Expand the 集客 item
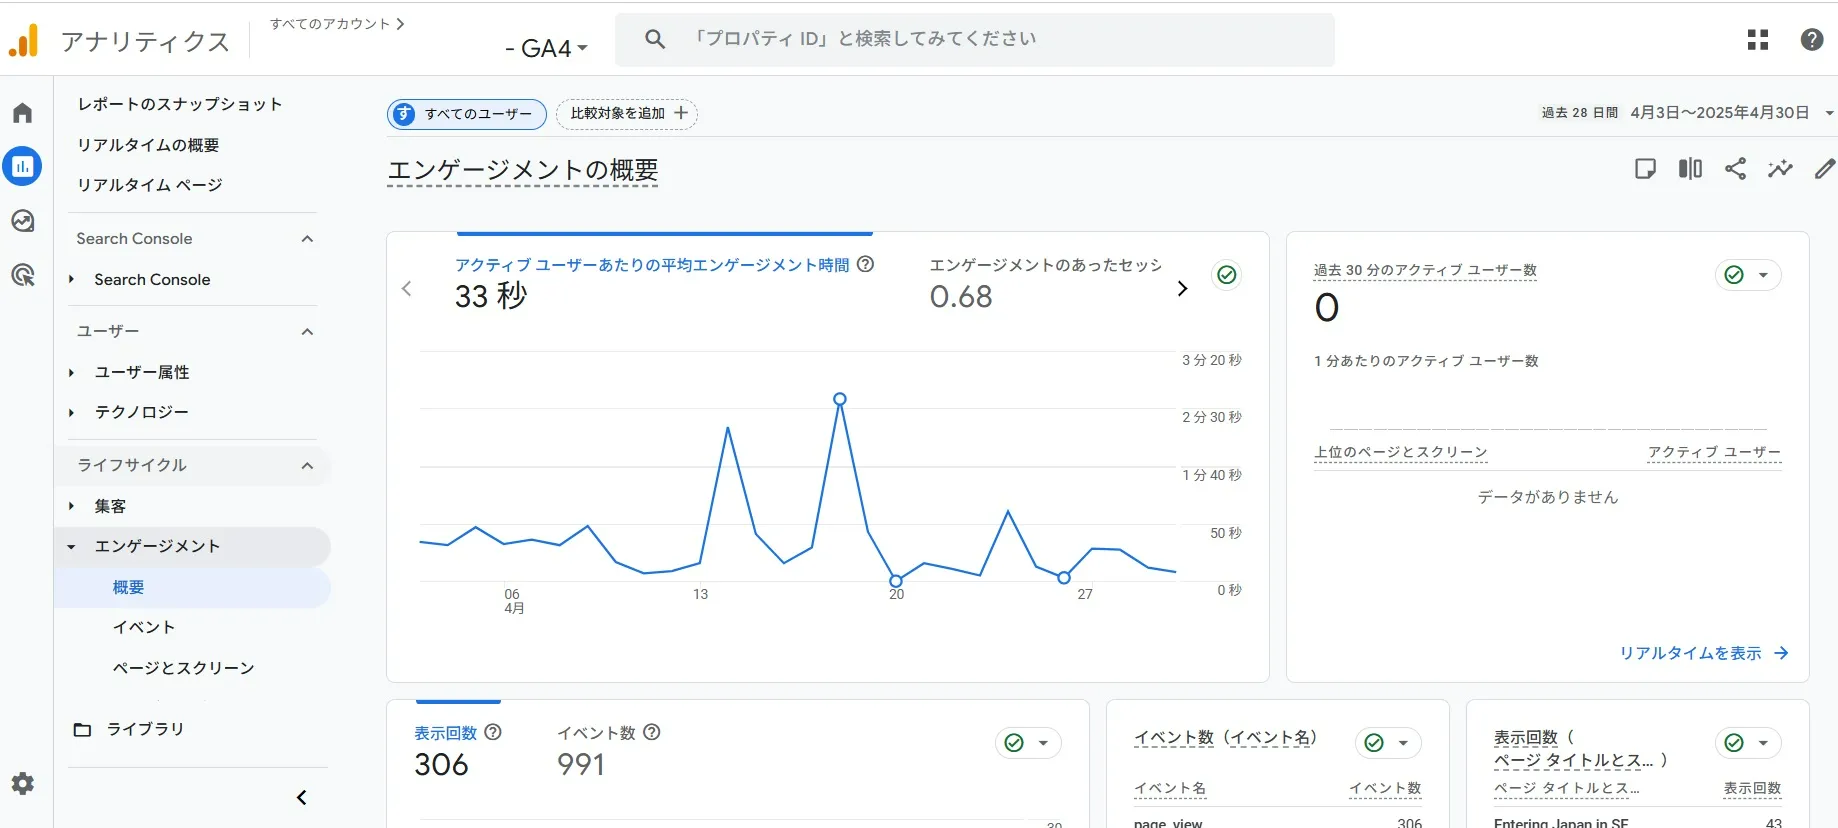This screenshot has height=828, width=1838. pyautogui.click(x=71, y=506)
